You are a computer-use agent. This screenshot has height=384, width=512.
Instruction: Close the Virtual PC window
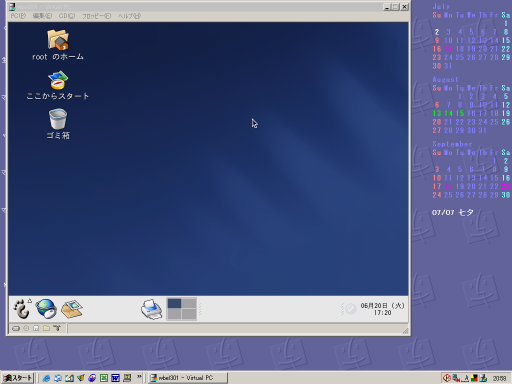pyautogui.click(x=404, y=7)
